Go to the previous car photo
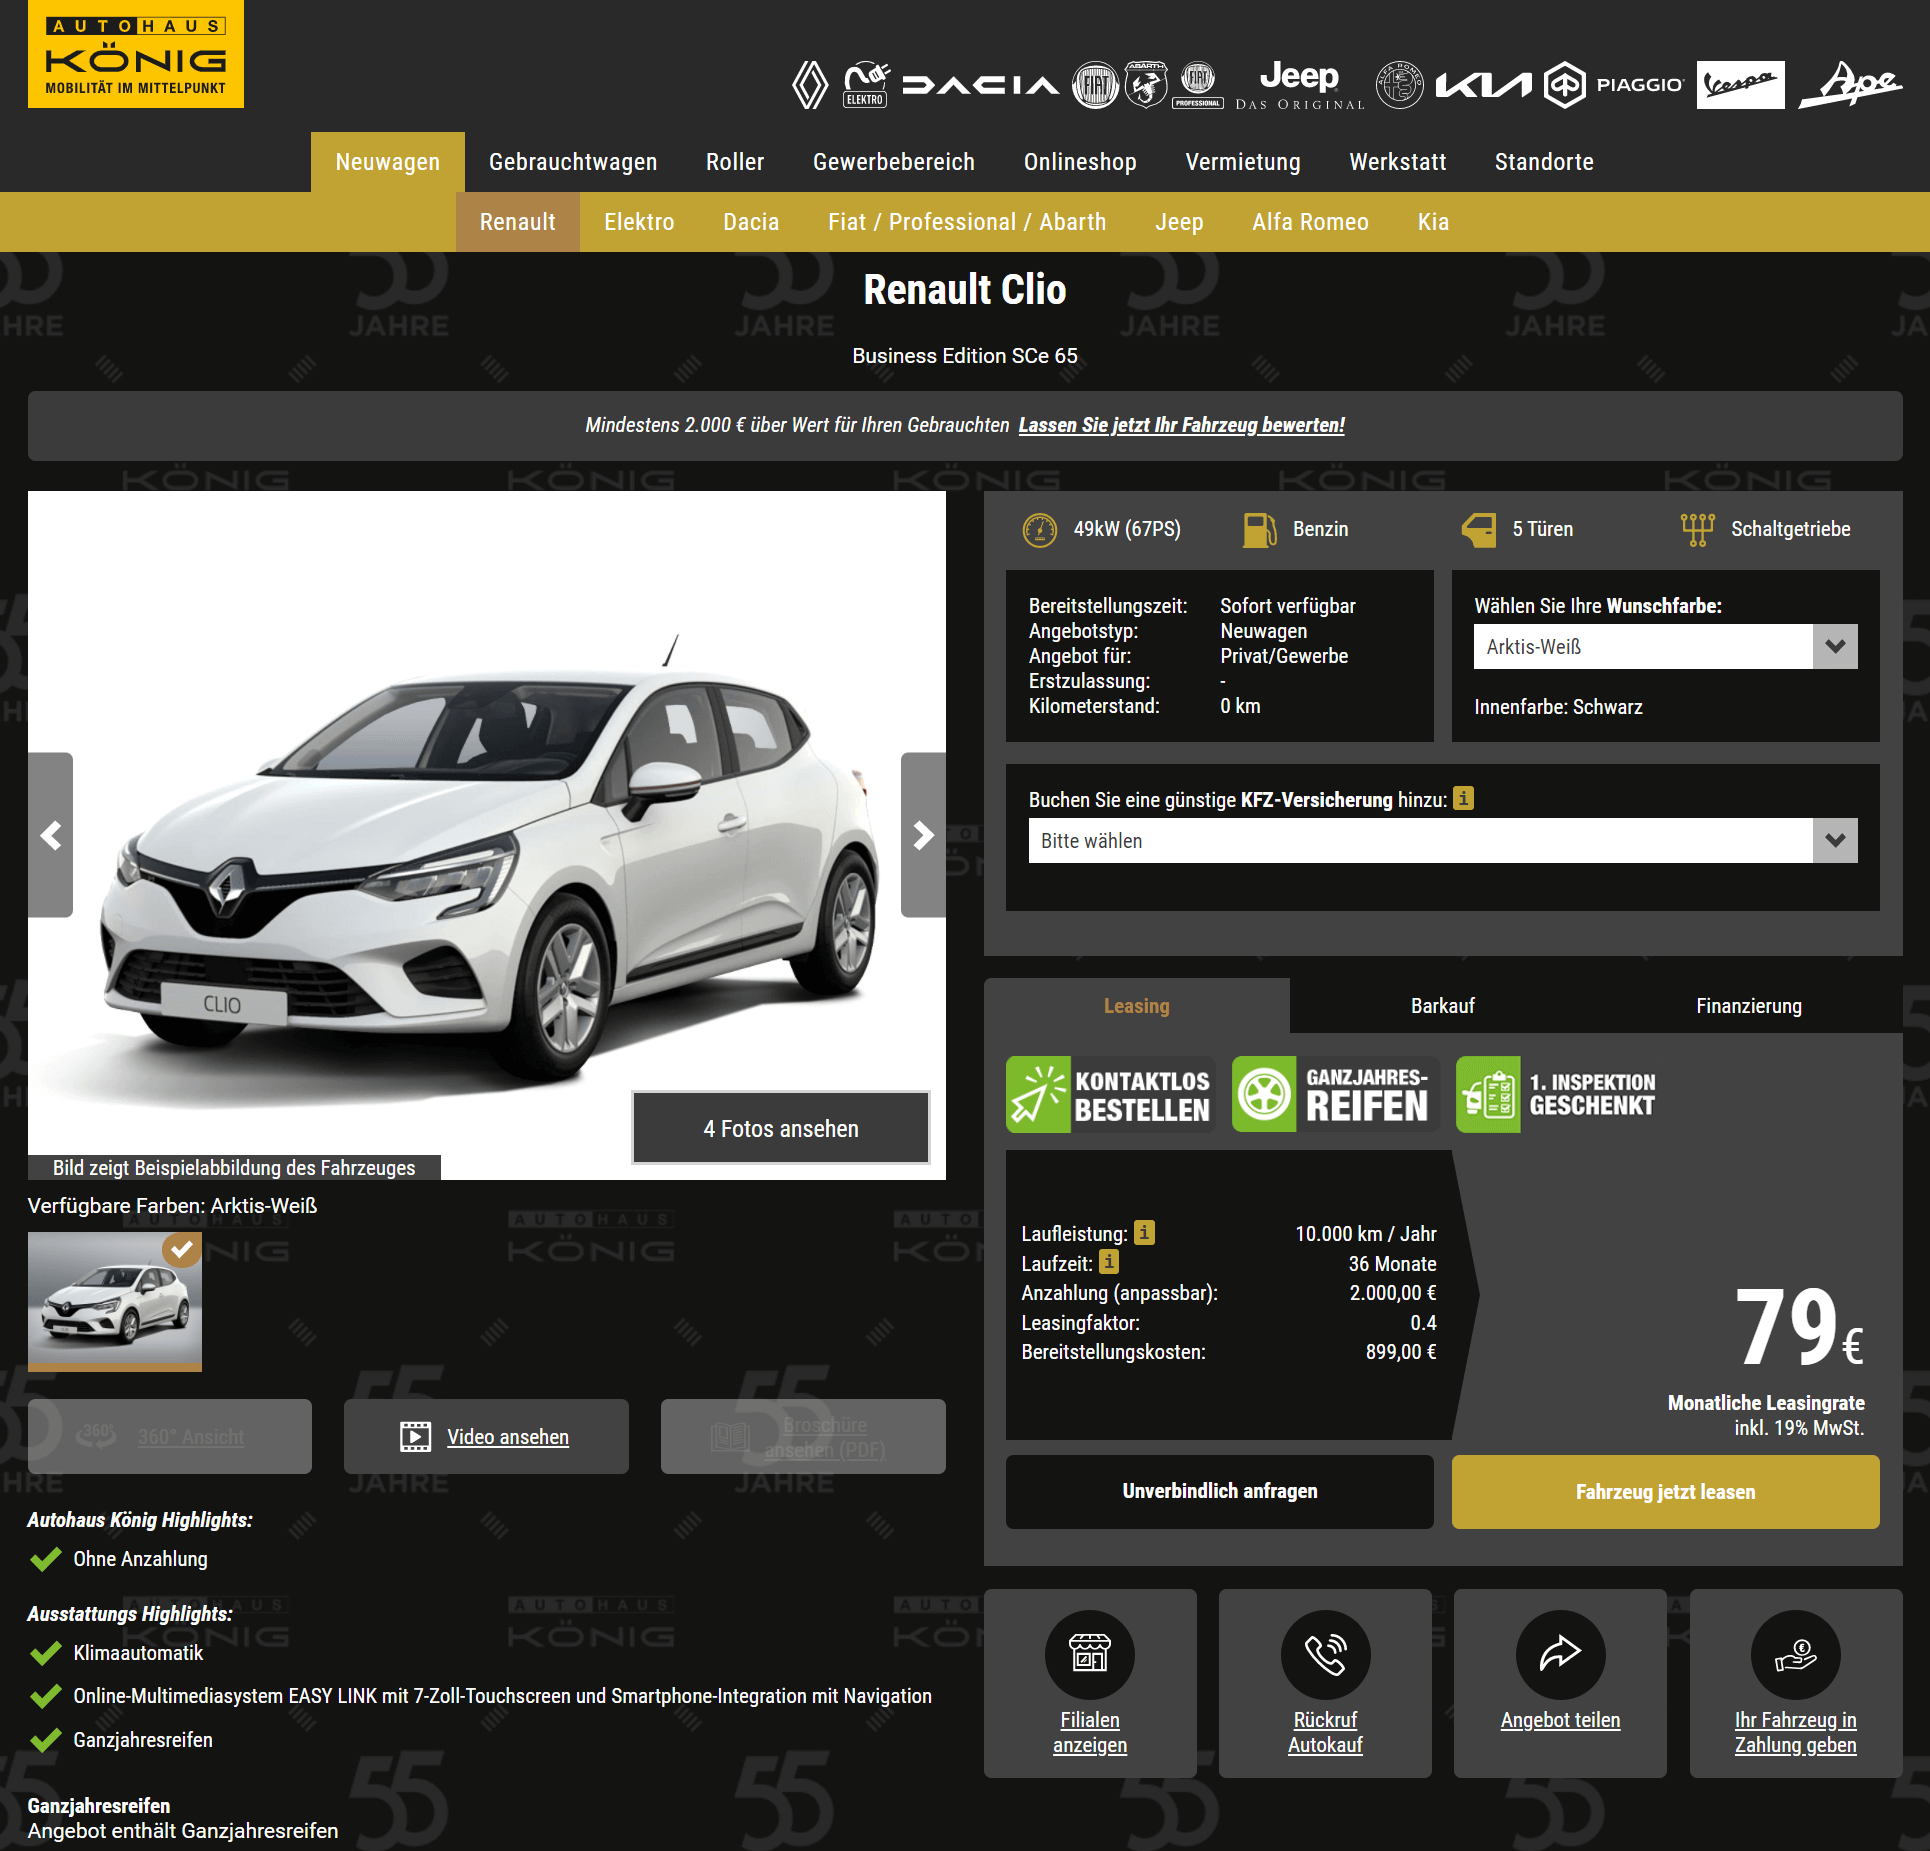Image resolution: width=1930 pixels, height=1851 pixels. pos(50,835)
